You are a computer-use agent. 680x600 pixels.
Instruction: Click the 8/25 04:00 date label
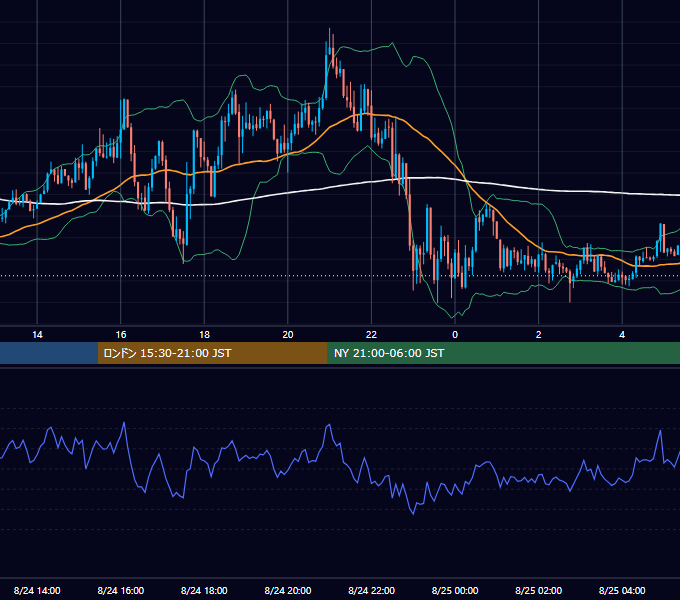pos(622,590)
